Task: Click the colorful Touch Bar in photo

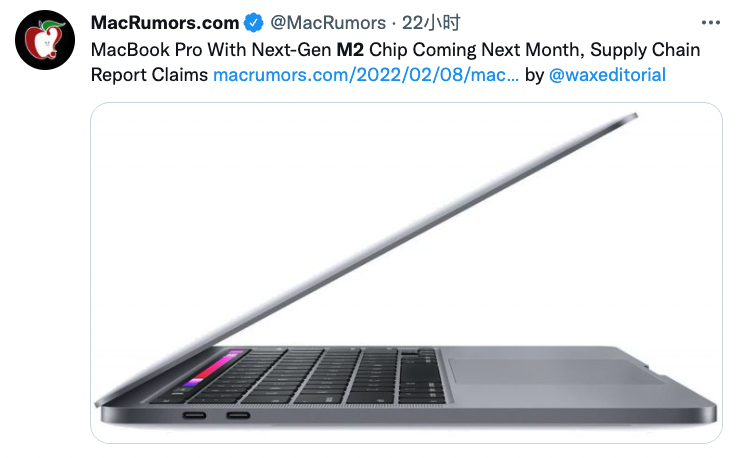Action: (x=211, y=370)
